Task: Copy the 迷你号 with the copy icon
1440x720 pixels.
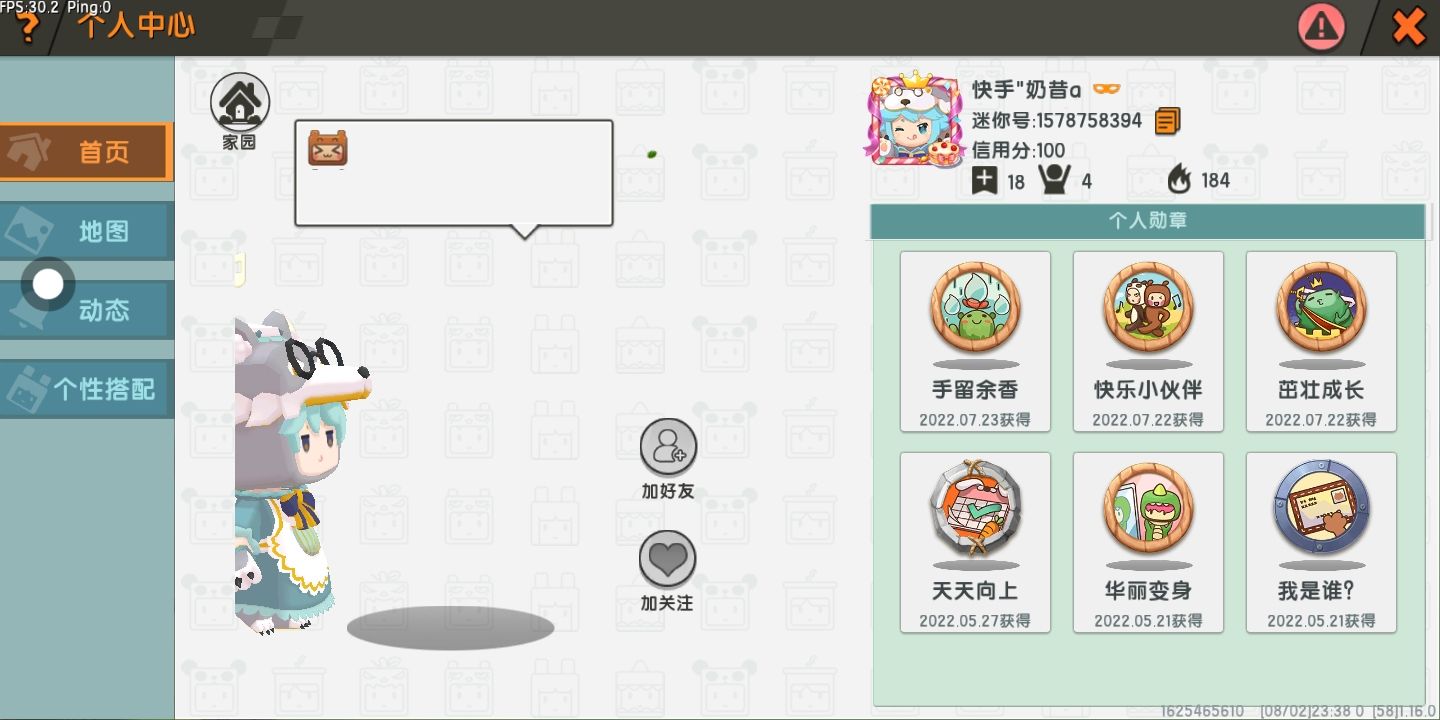Action: (1167, 121)
